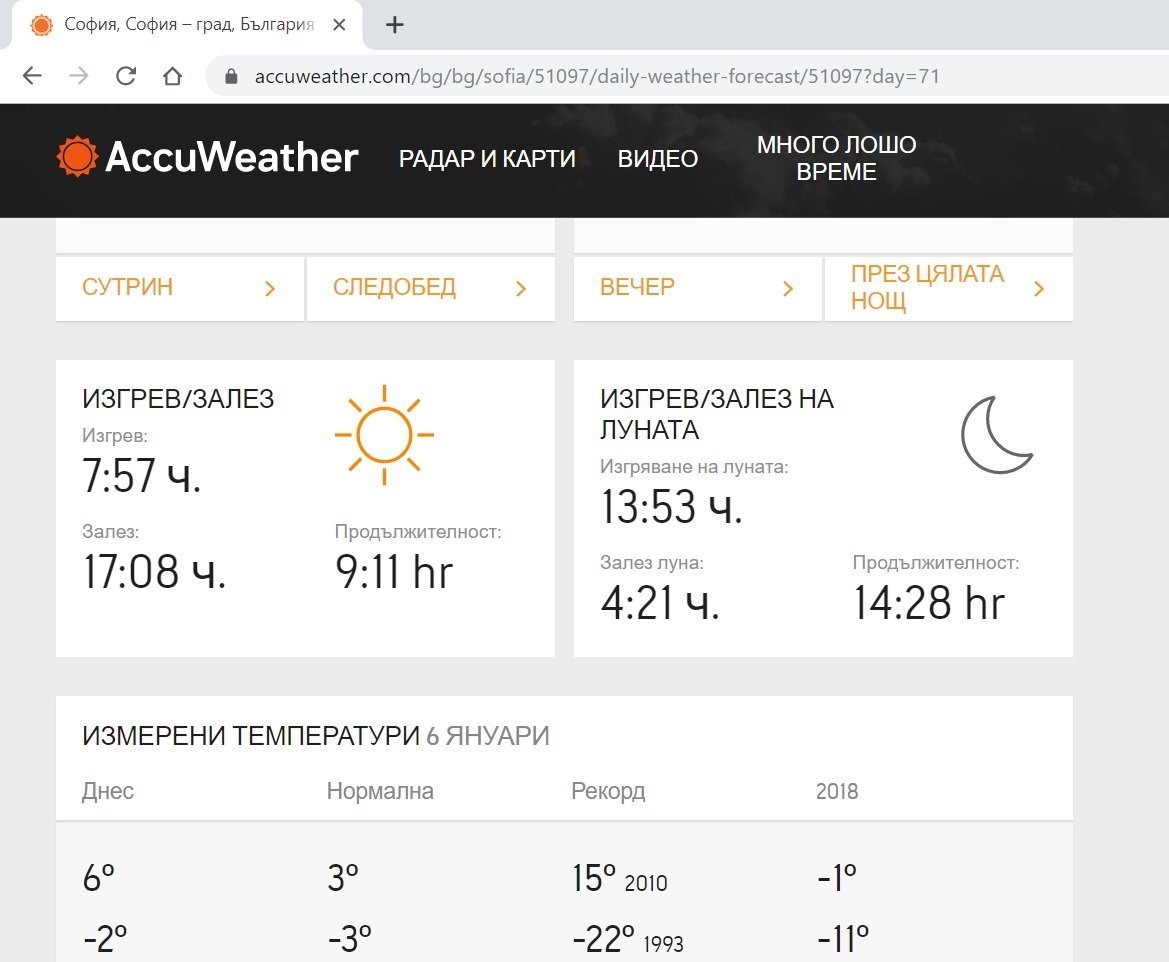Reload the page with refresh icon
The height and width of the screenshot is (962, 1169).
(x=126, y=76)
